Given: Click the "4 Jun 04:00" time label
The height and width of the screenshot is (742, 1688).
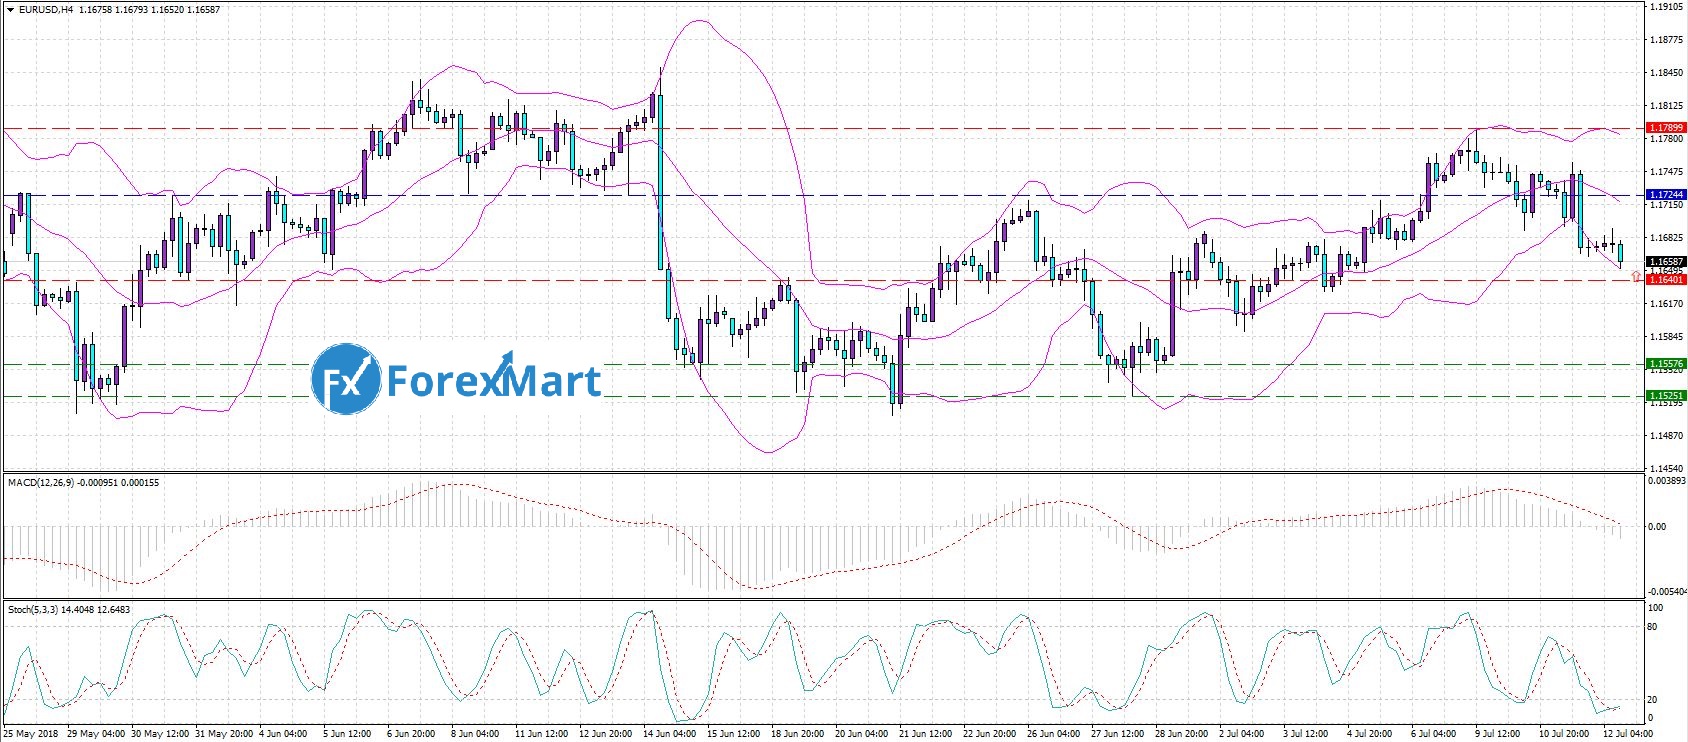Looking at the screenshot, I should tap(284, 734).
